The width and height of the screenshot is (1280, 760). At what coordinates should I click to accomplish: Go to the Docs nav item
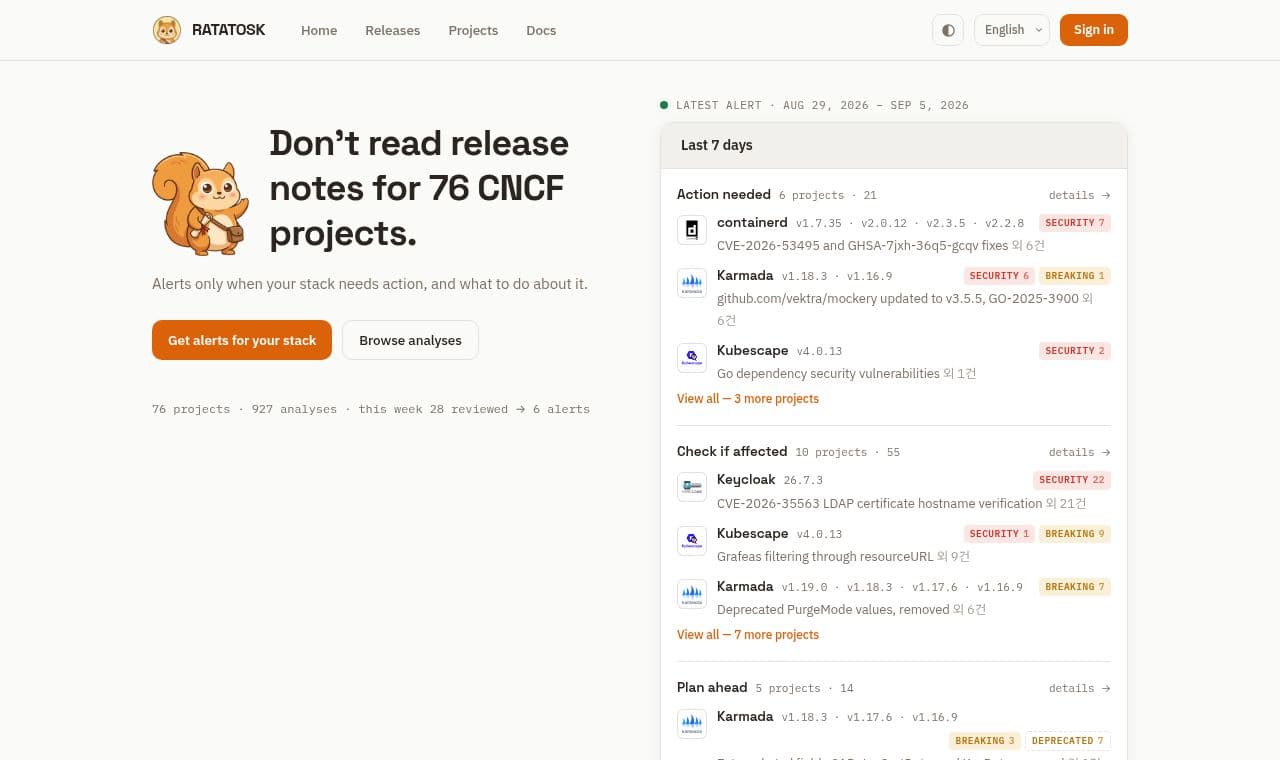(x=541, y=30)
